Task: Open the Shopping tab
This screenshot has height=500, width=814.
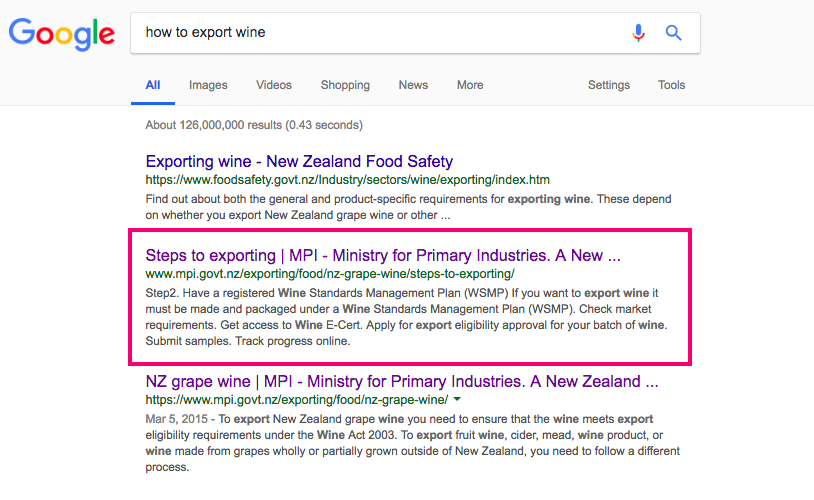Action: [x=345, y=85]
